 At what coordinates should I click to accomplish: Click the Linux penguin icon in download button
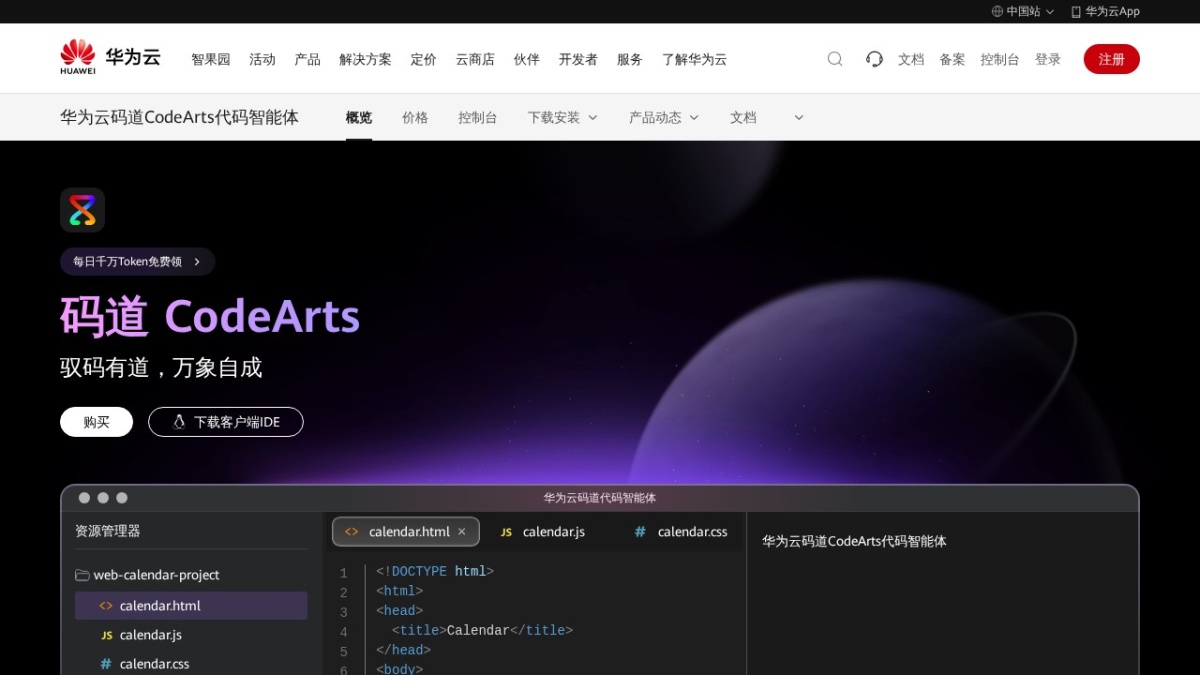coord(179,422)
